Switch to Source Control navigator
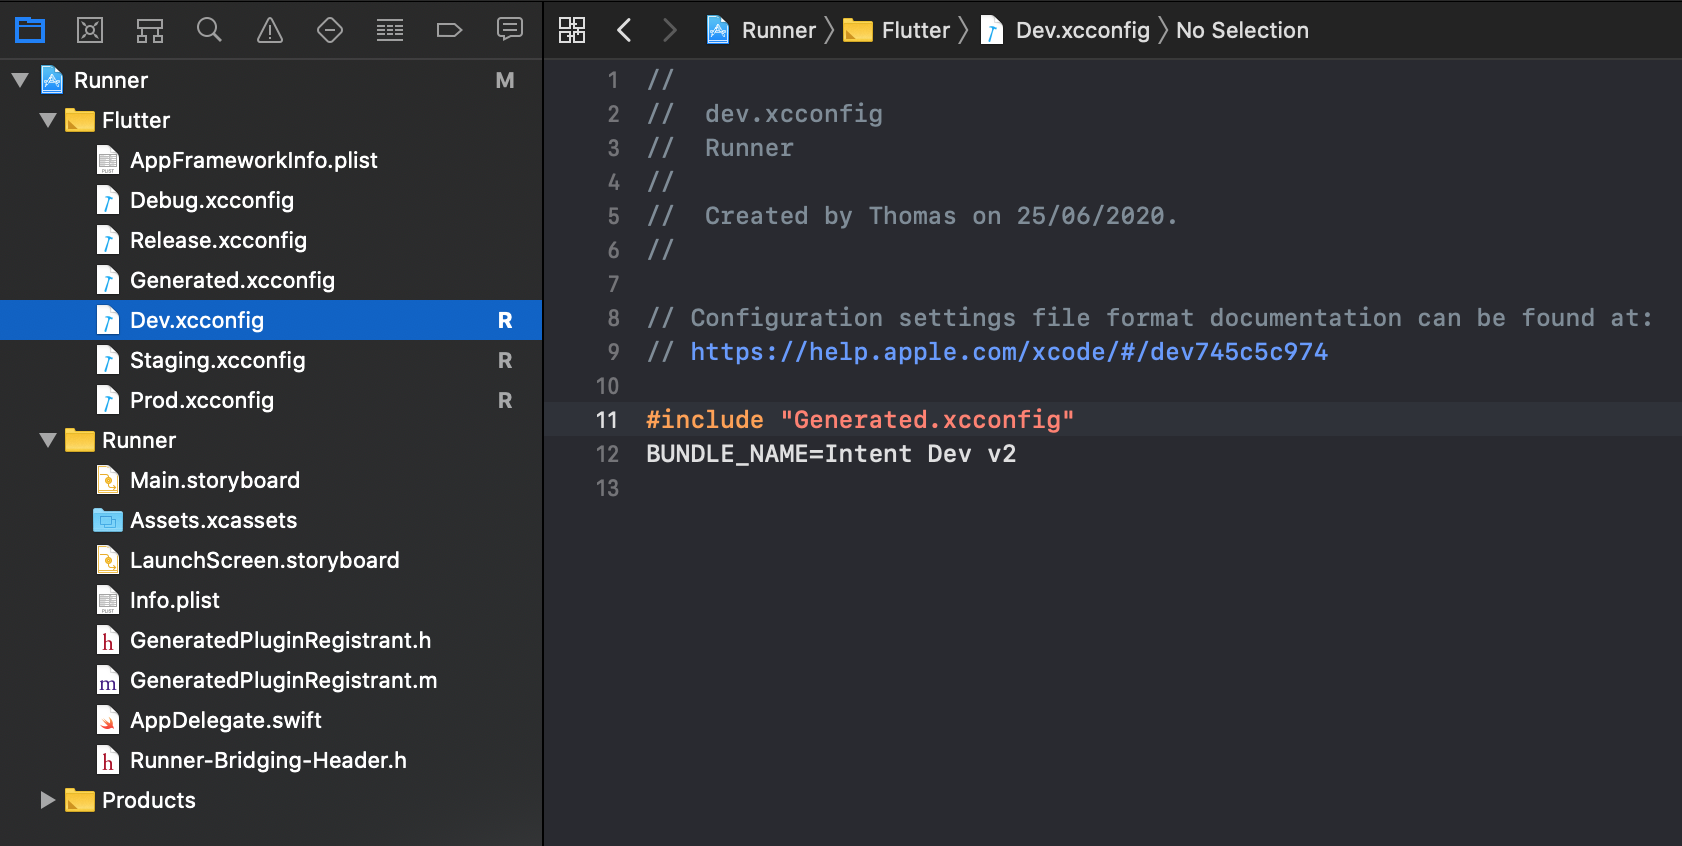This screenshot has width=1682, height=846. coord(90,30)
